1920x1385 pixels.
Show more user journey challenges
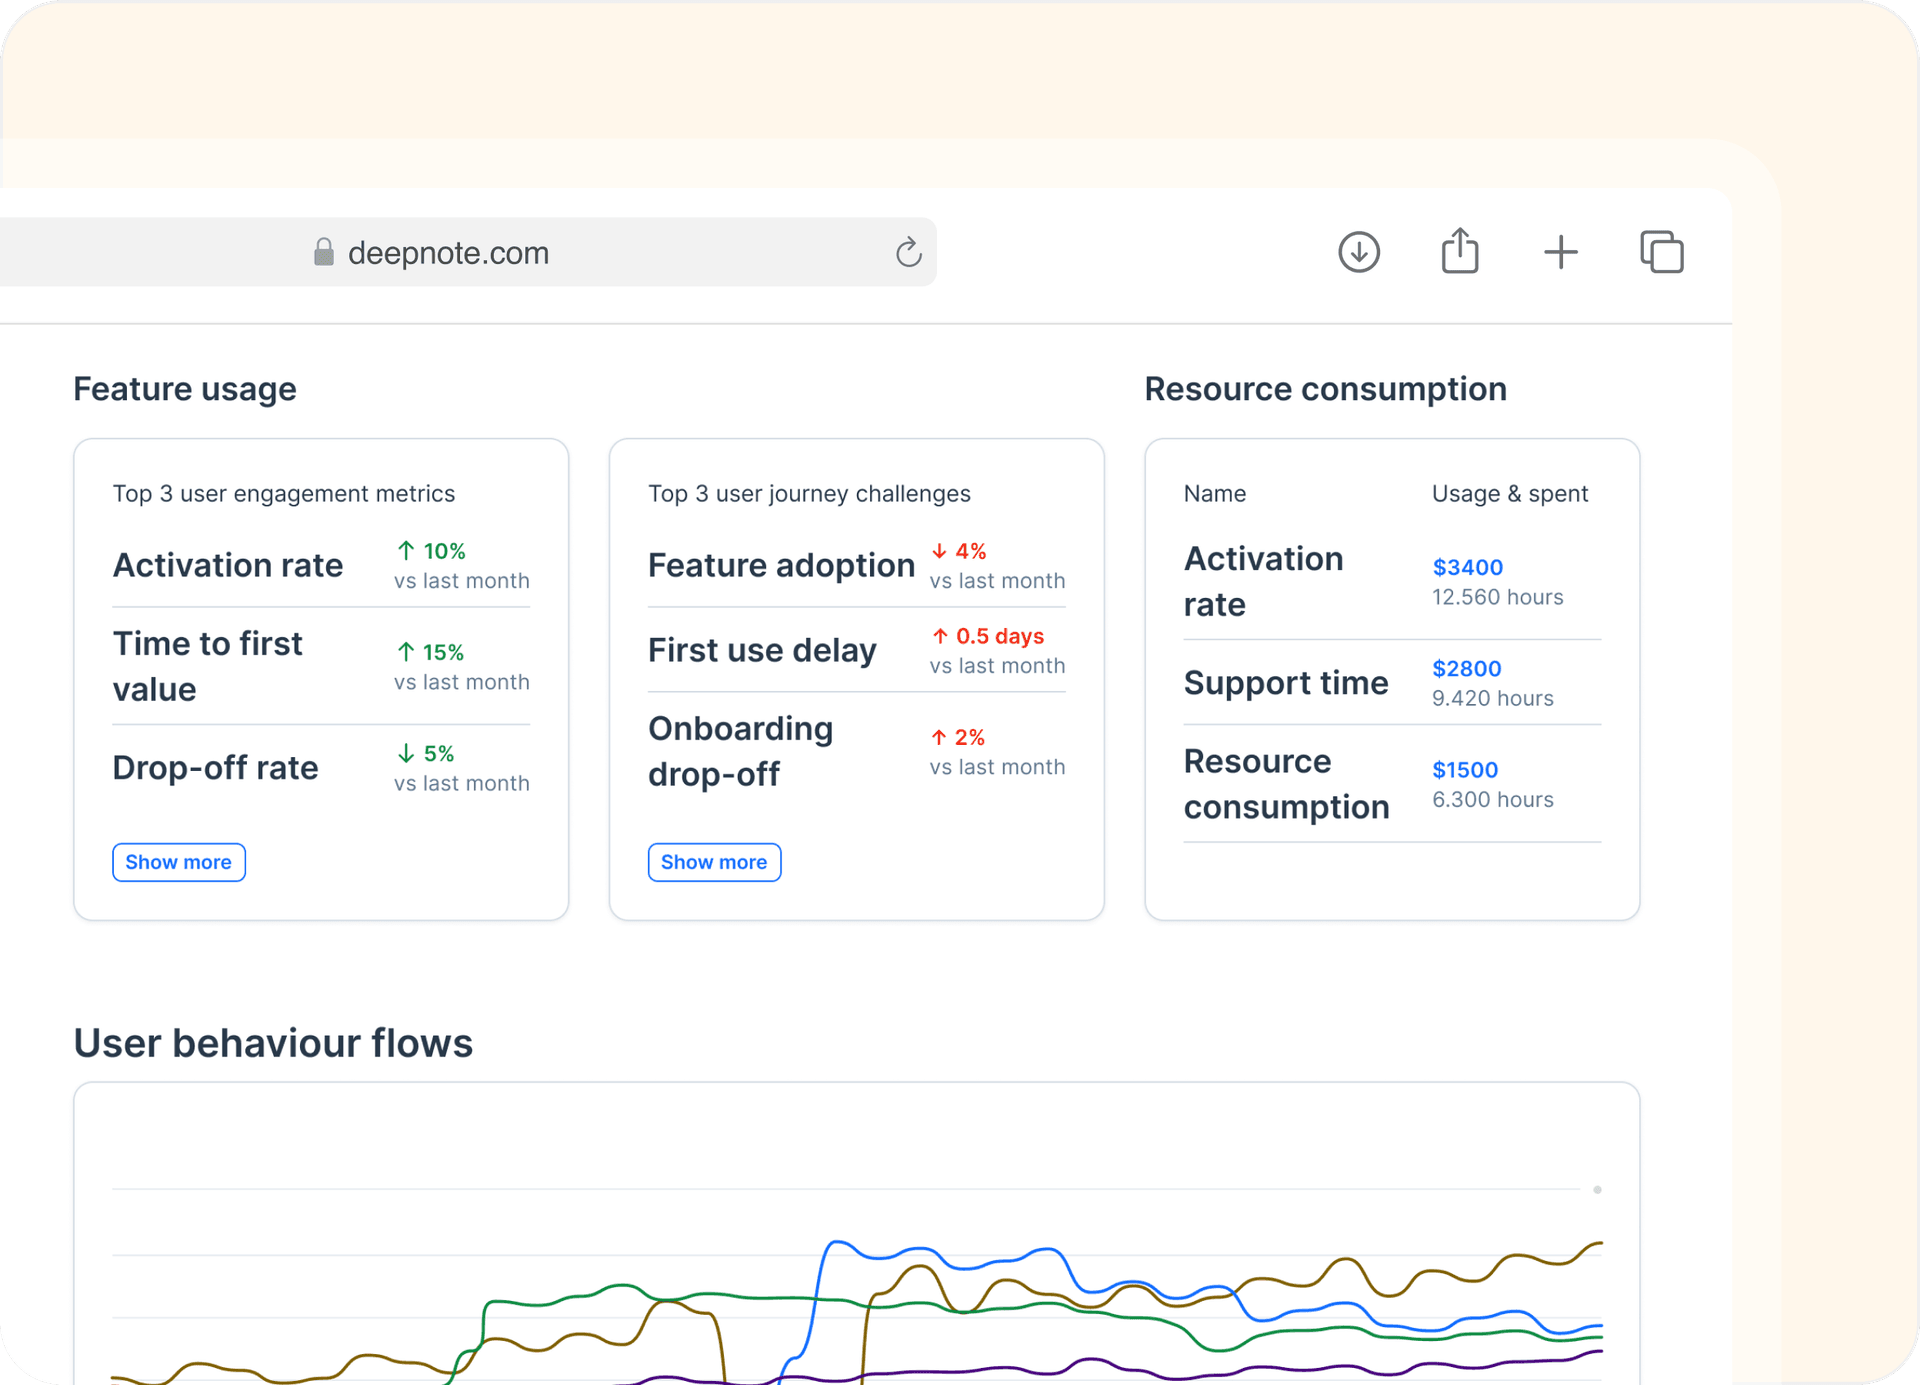click(x=714, y=862)
